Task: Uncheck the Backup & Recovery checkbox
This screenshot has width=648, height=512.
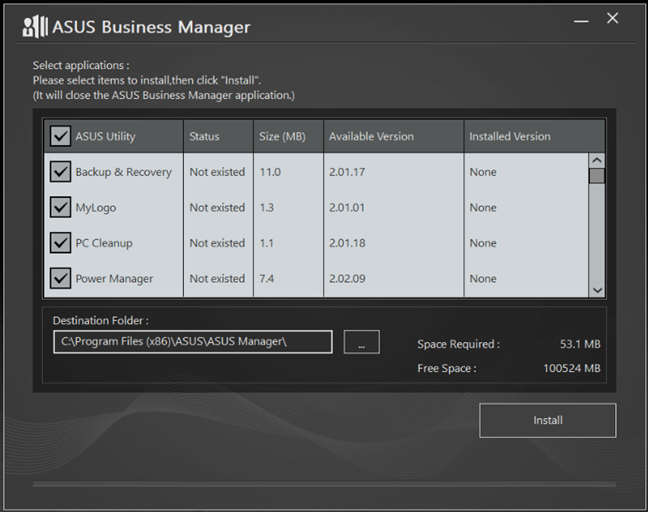Action: (x=60, y=171)
